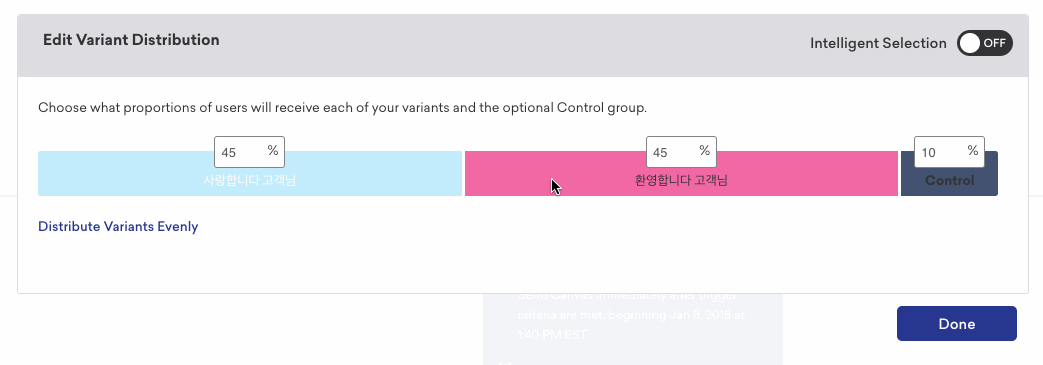Image resolution: width=1043 pixels, height=365 pixels.
Task: Click the Control label text
Action: (x=949, y=181)
